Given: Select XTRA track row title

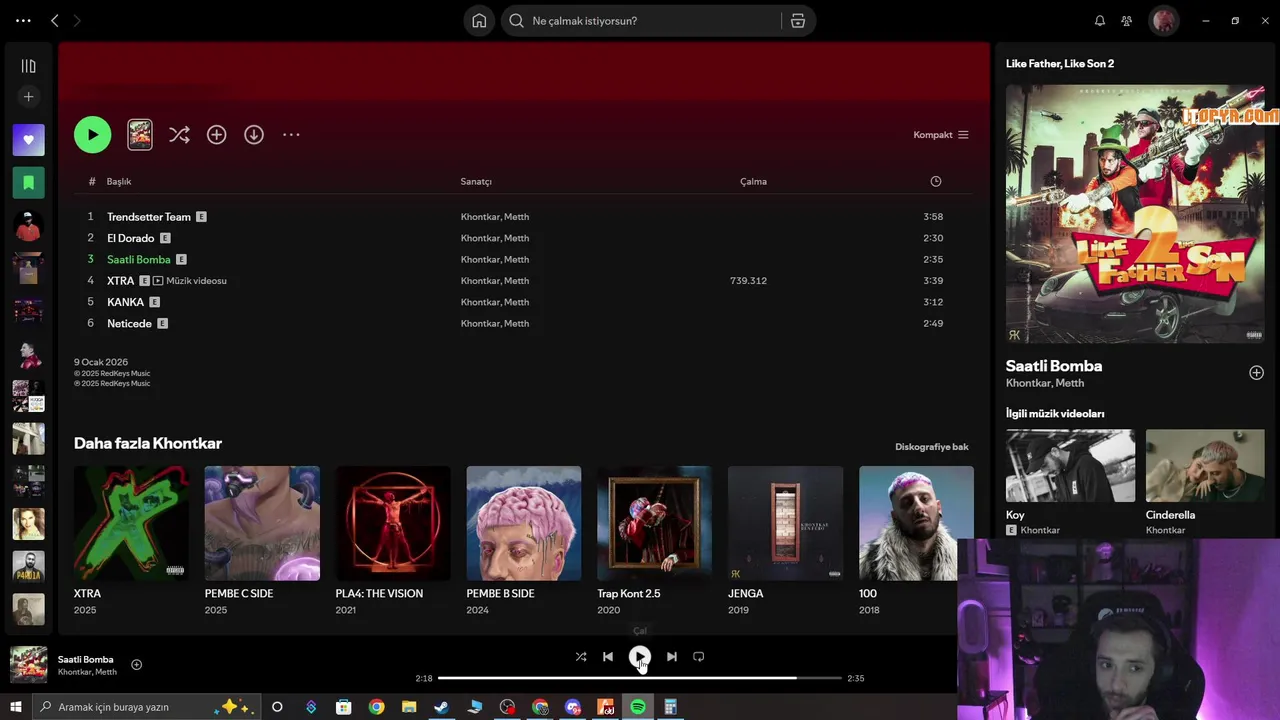Looking at the screenshot, I should point(120,281).
